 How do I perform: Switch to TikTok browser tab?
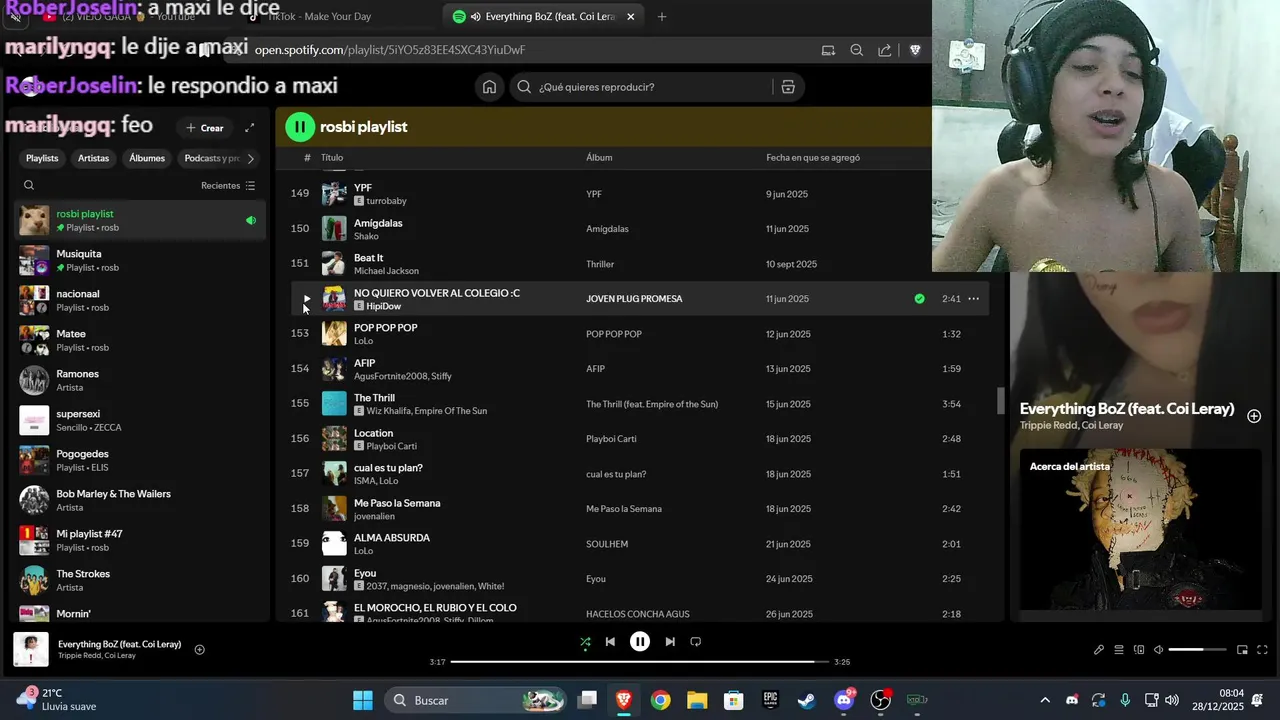[320, 17]
